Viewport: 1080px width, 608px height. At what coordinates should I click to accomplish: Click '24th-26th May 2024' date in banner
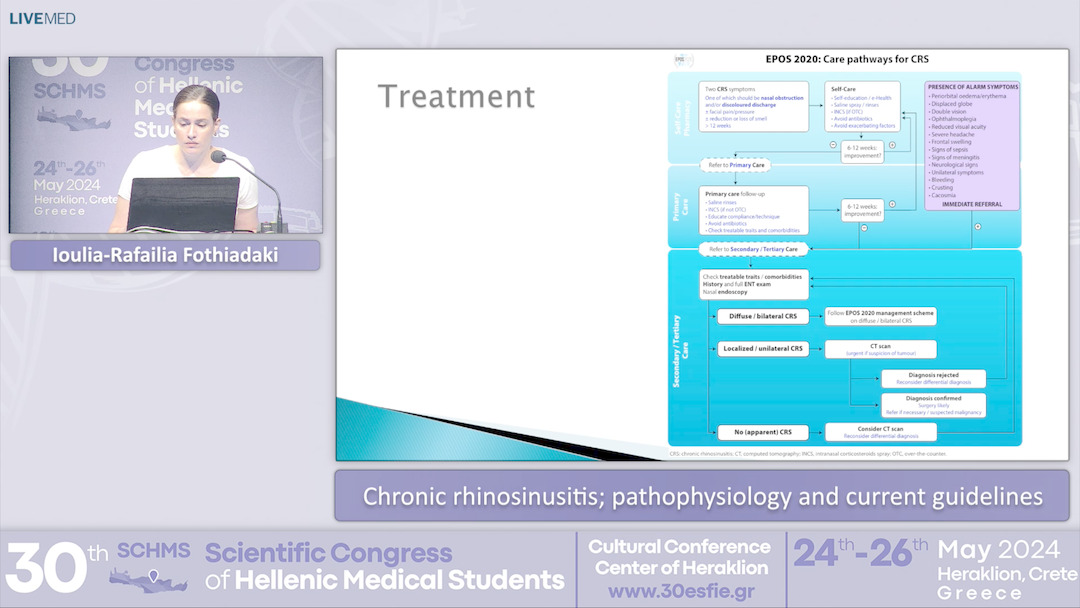tap(926, 552)
